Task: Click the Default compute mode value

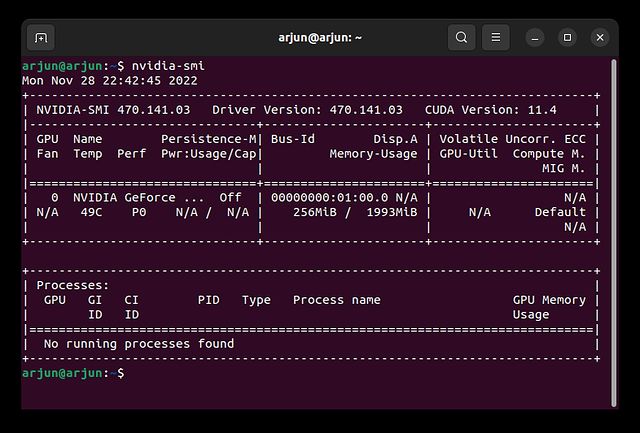Action: 560,212
